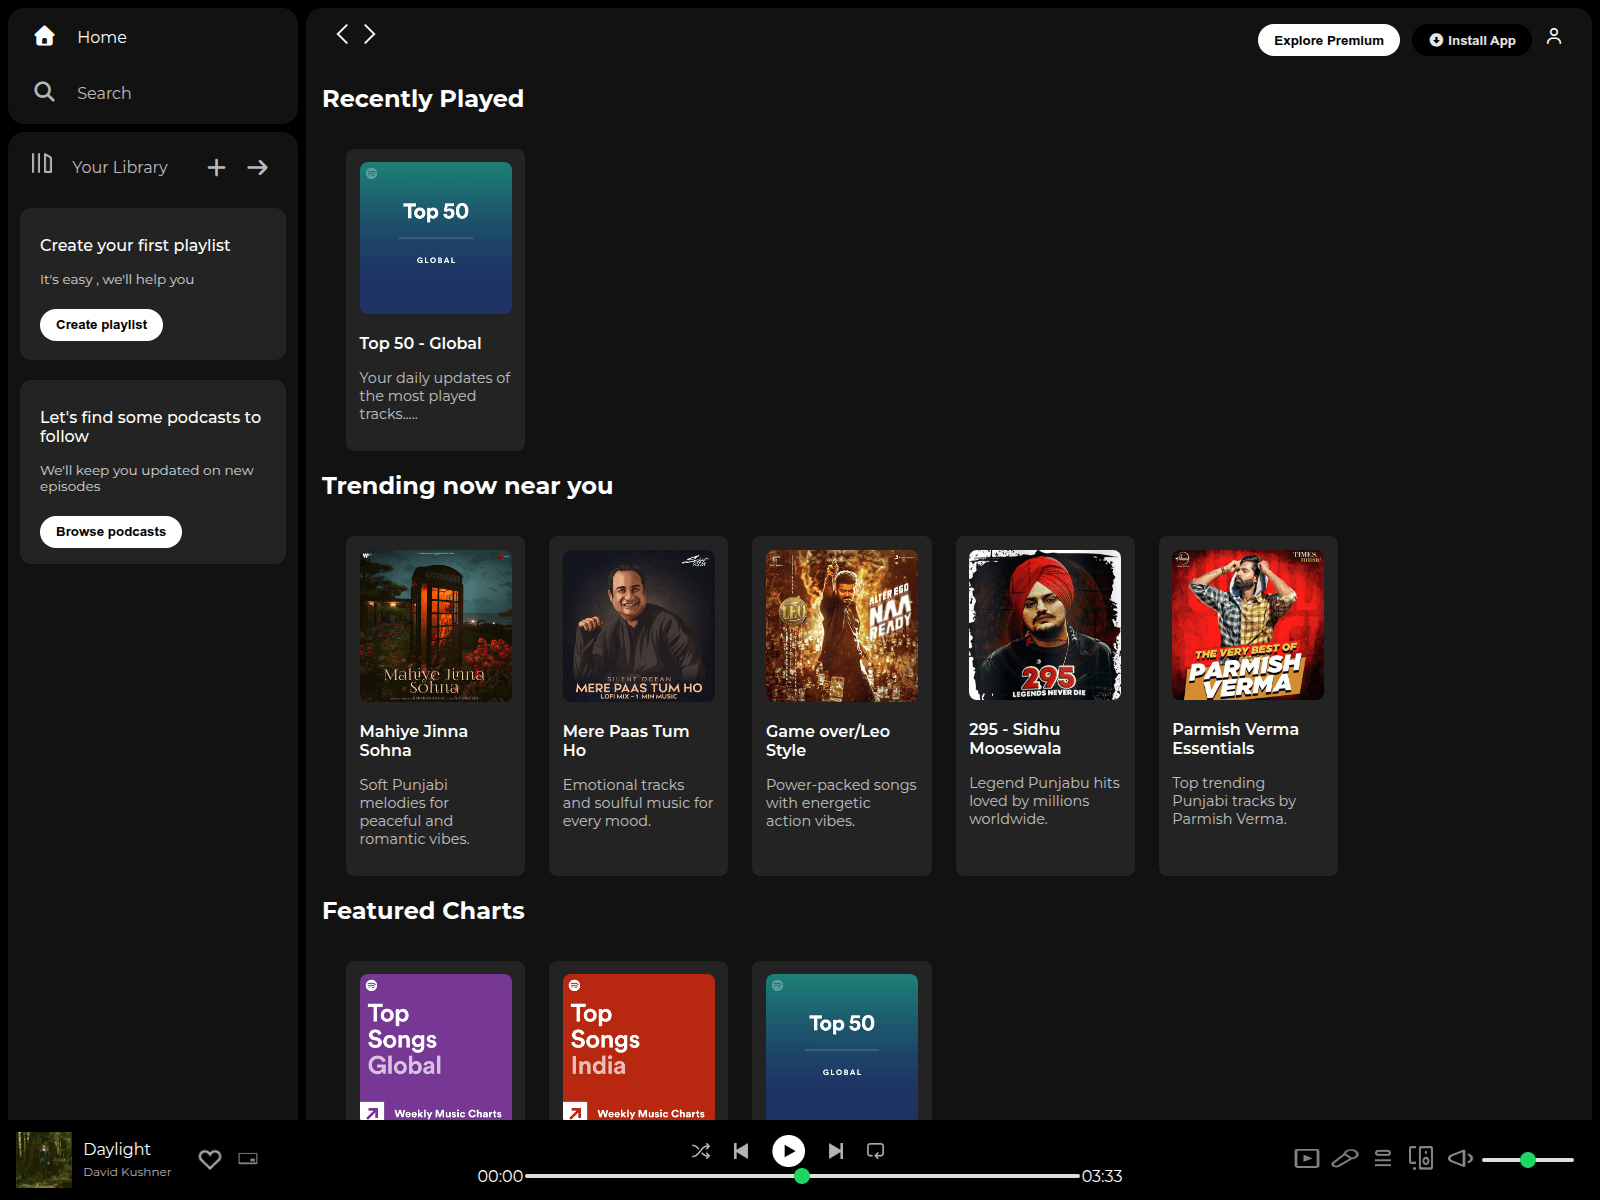Click elapsed time 00:00 label
Screen dimensions: 1600x1200
(500, 1176)
